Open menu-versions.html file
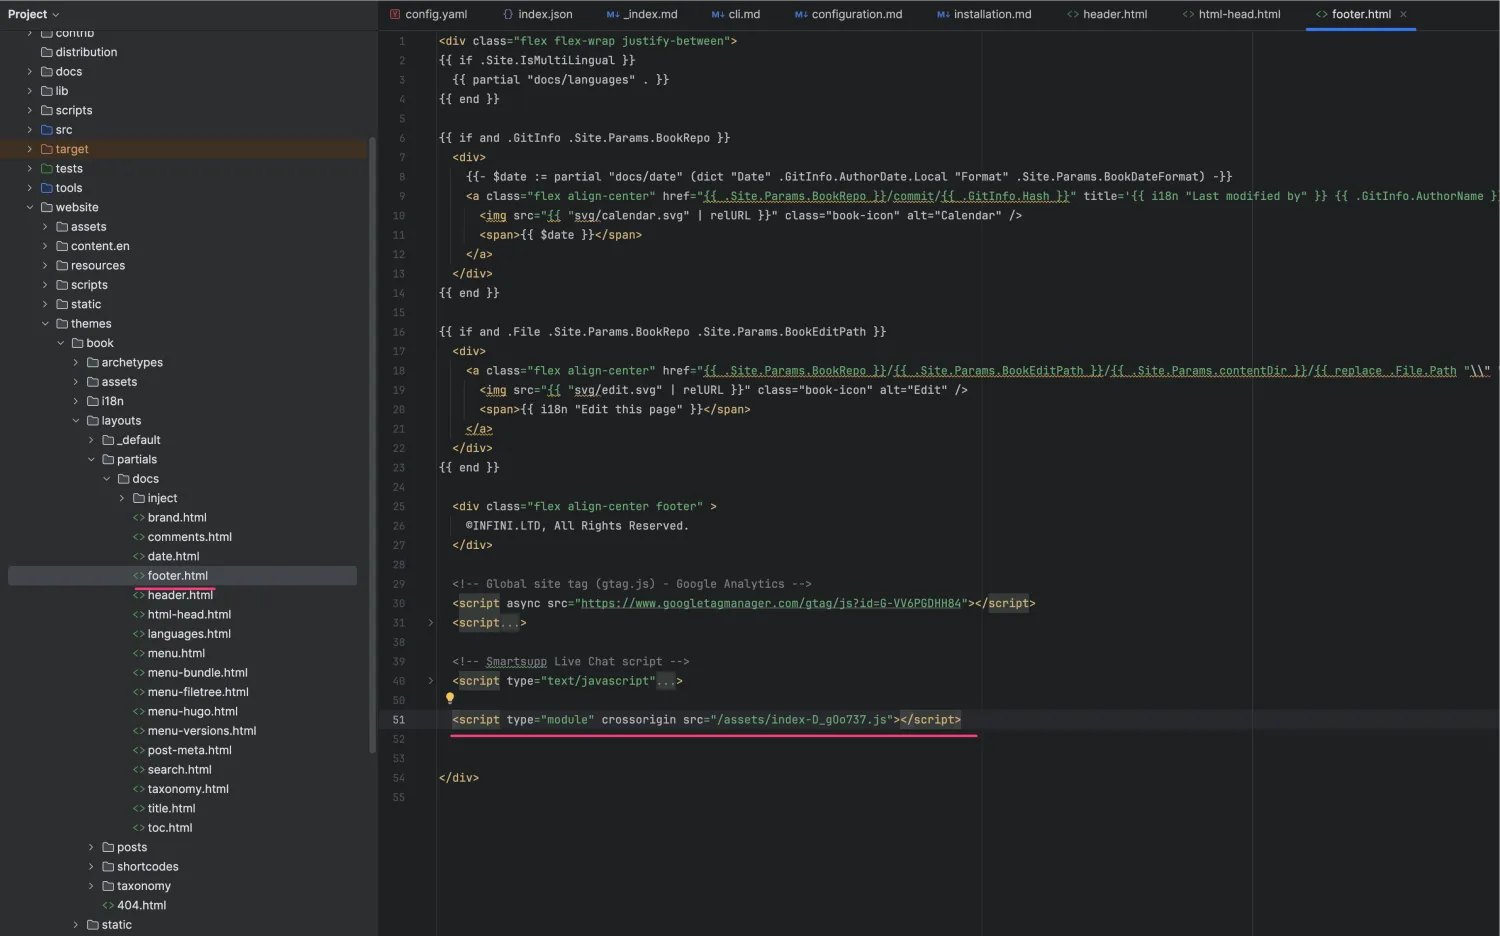 202,731
